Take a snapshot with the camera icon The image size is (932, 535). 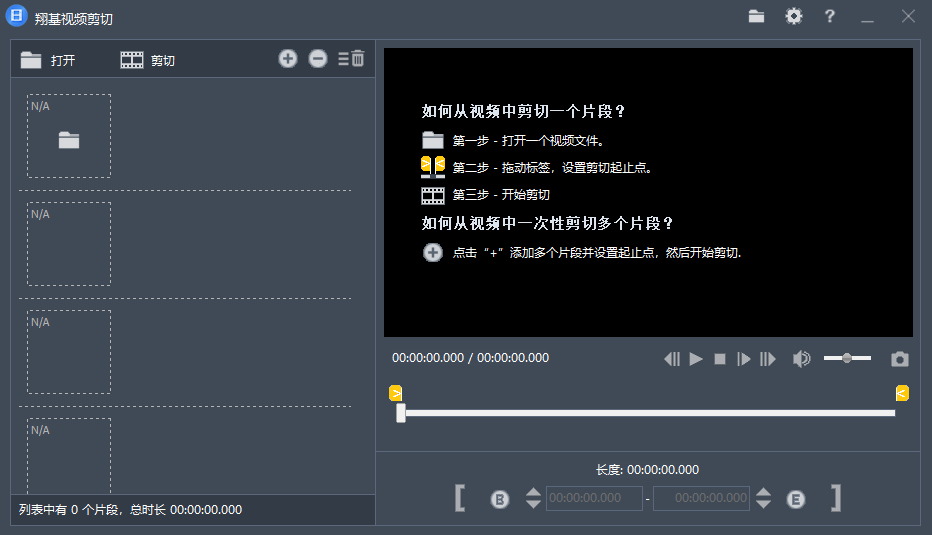point(900,359)
